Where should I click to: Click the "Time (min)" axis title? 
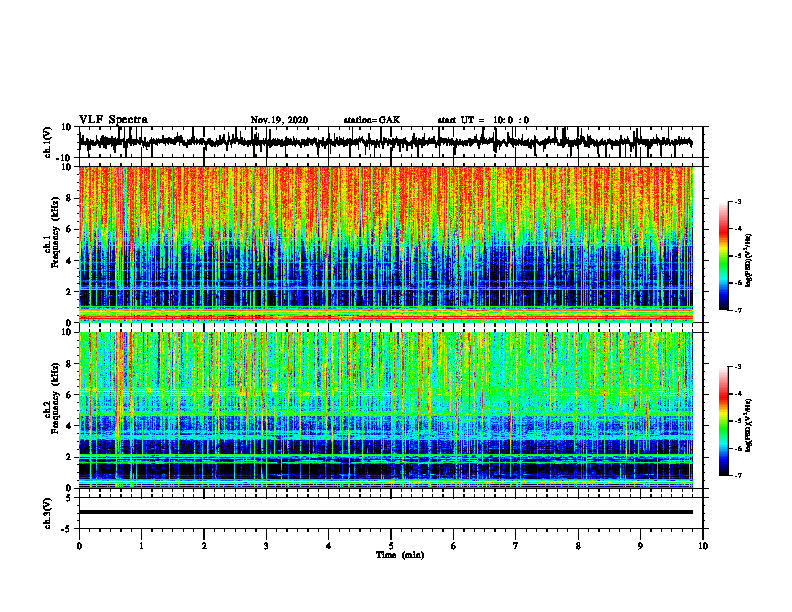[x=400, y=555]
